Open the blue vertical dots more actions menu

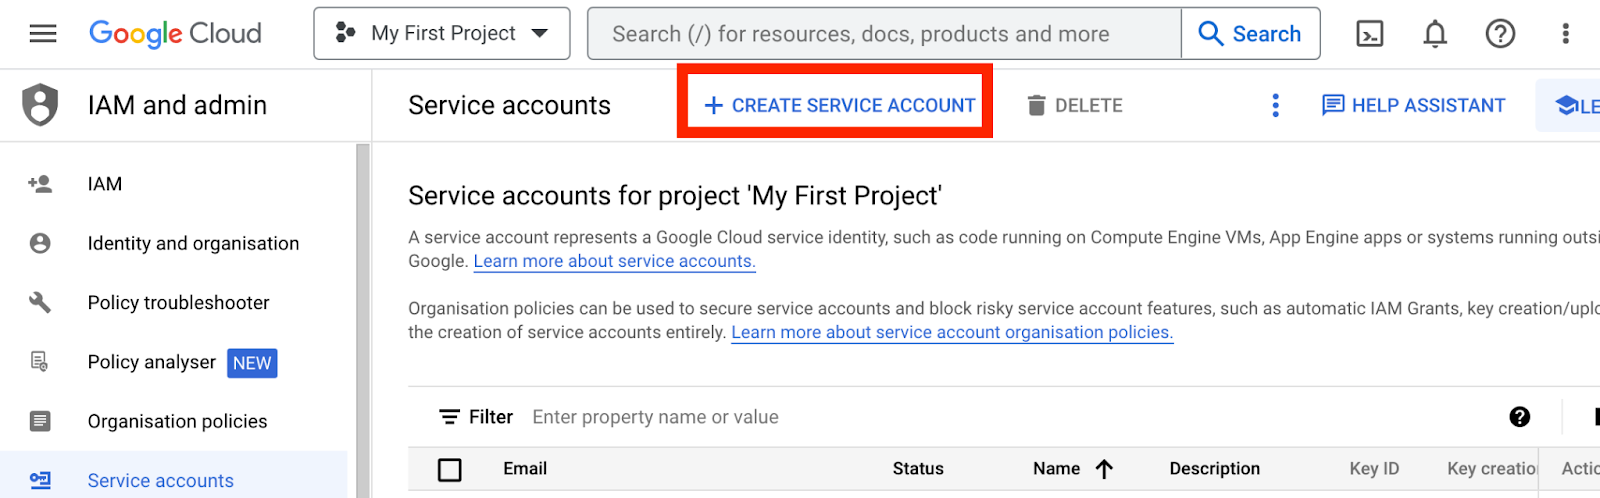pyautogui.click(x=1275, y=105)
